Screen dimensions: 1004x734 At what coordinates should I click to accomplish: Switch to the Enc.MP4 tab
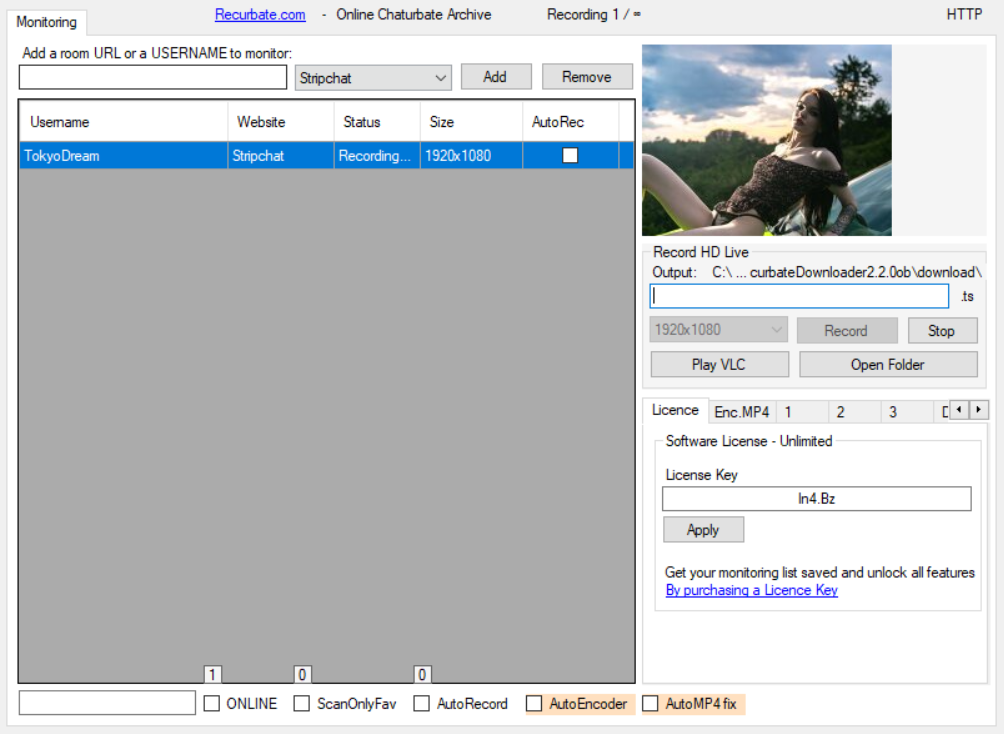[x=742, y=412]
